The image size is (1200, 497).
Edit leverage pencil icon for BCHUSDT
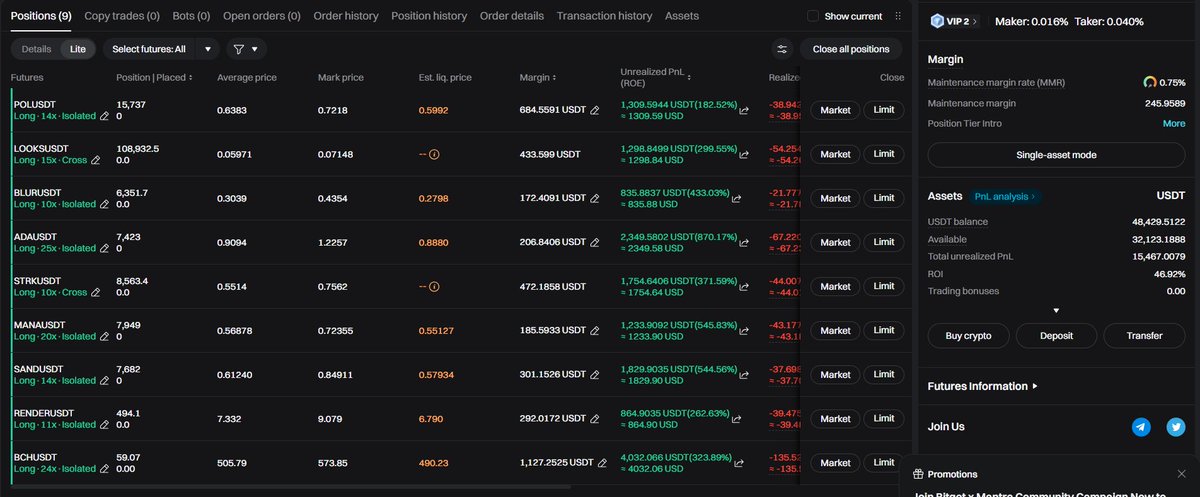click(105, 468)
